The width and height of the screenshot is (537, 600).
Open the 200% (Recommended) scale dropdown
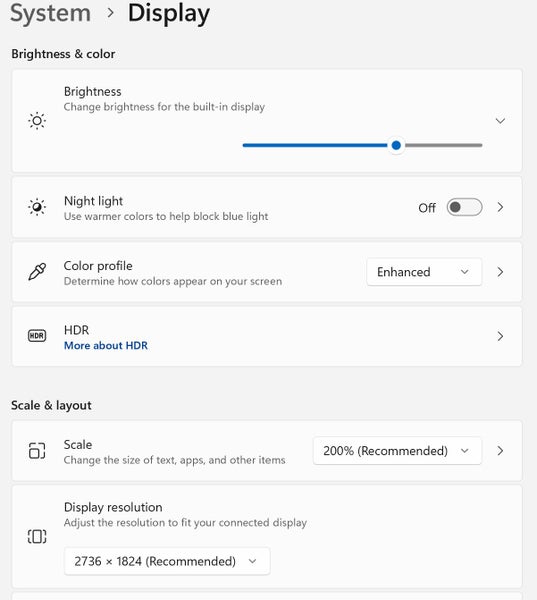click(x=397, y=451)
